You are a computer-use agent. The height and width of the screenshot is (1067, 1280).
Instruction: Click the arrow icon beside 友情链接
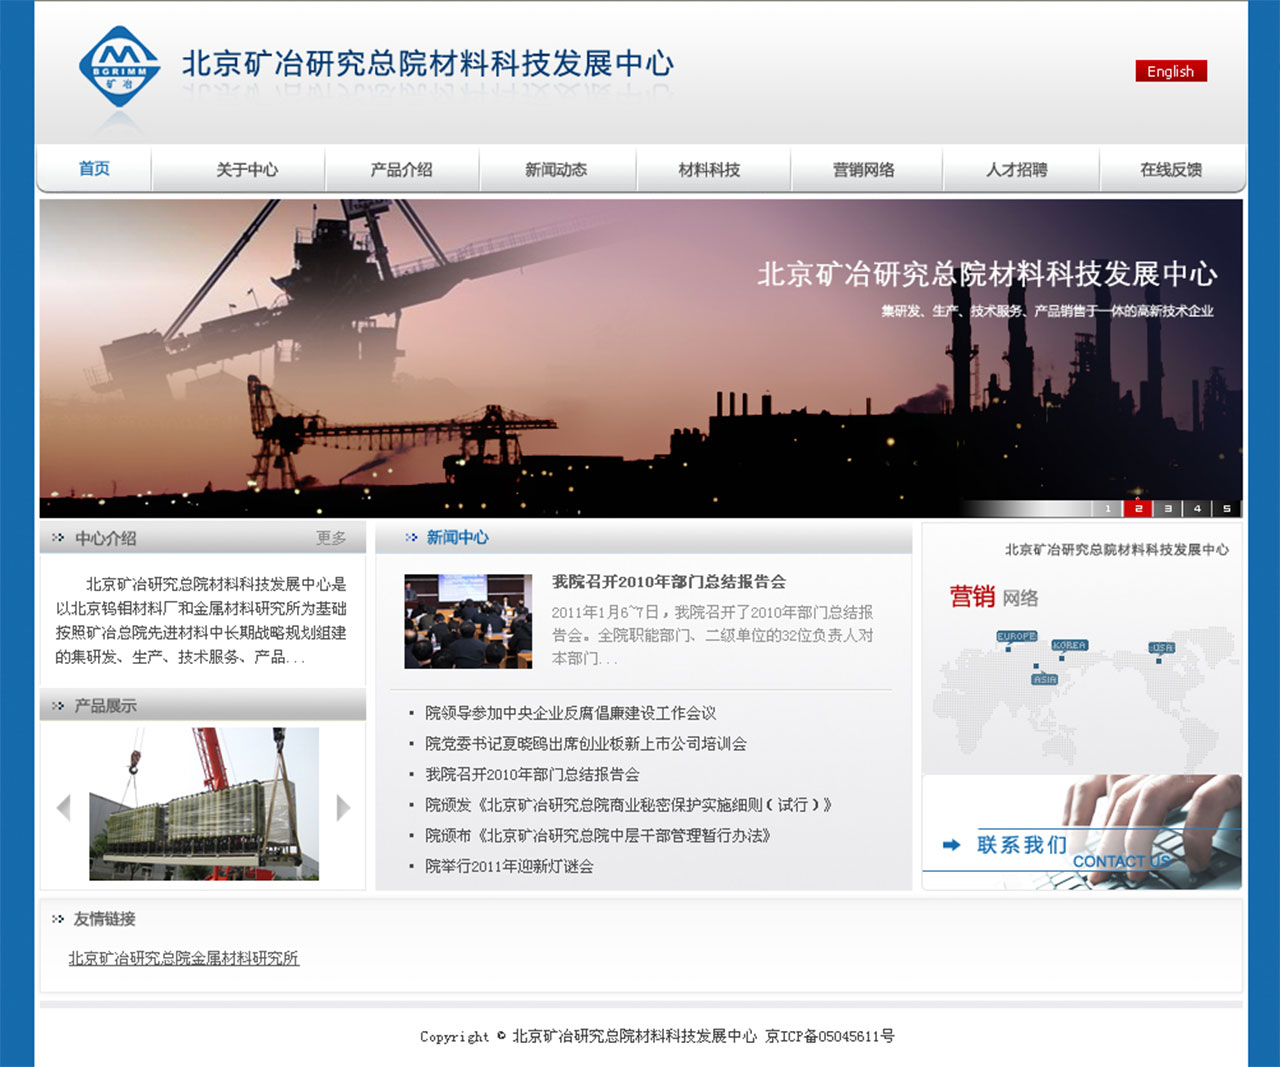58,919
